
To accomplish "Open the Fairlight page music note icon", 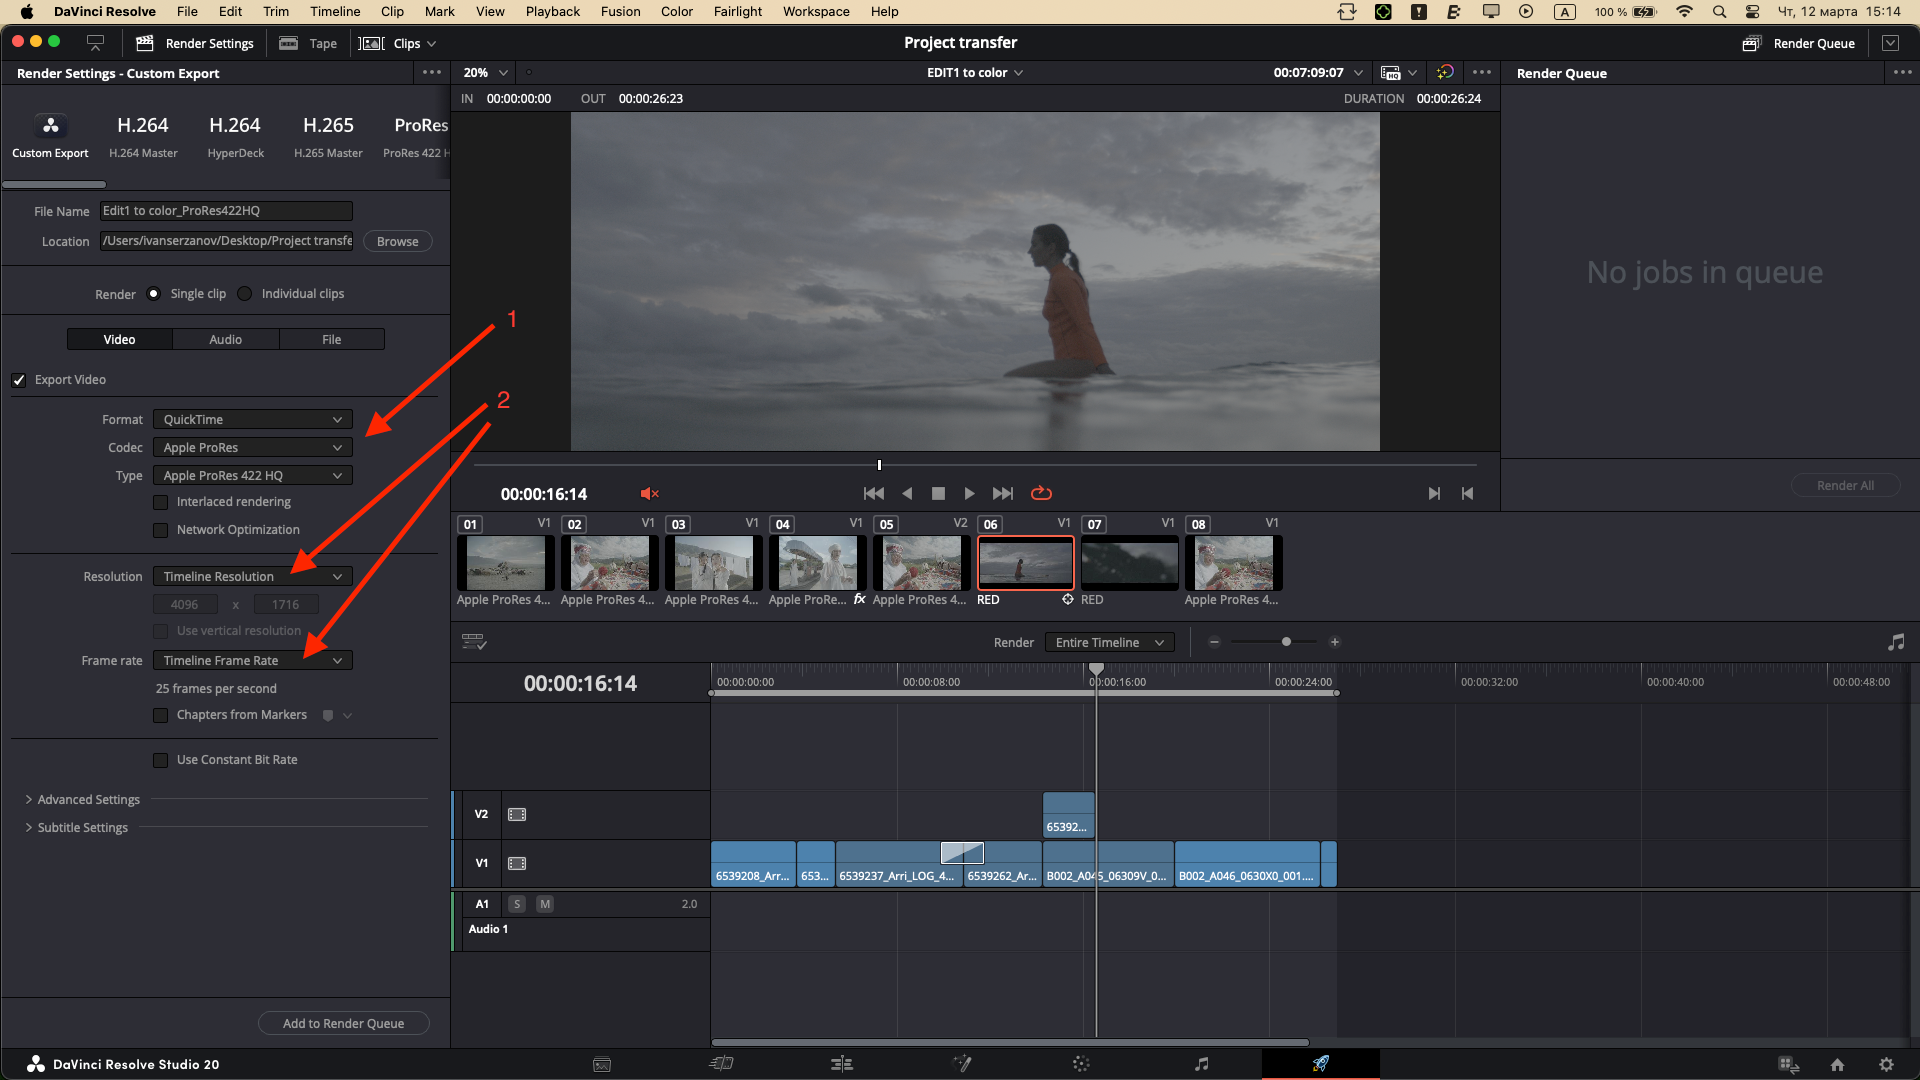I will (1201, 1064).
